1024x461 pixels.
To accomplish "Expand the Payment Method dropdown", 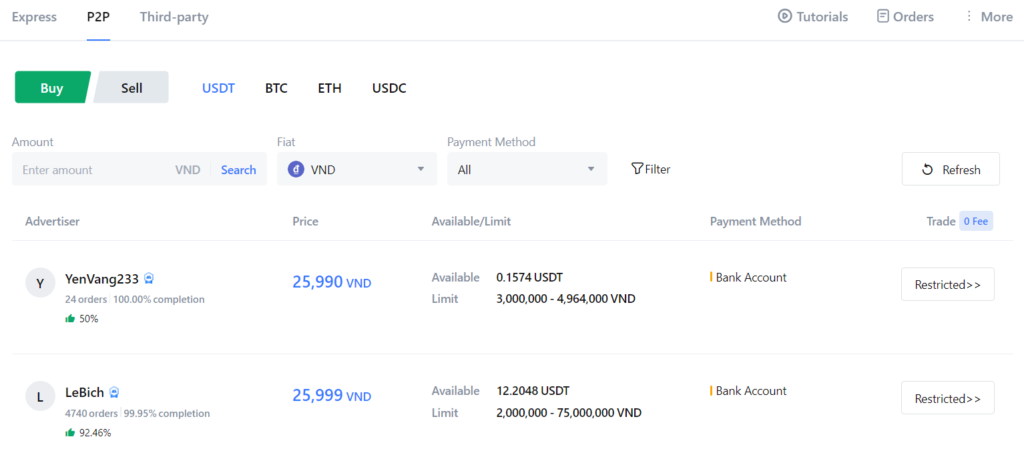I will [x=527, y=170].
